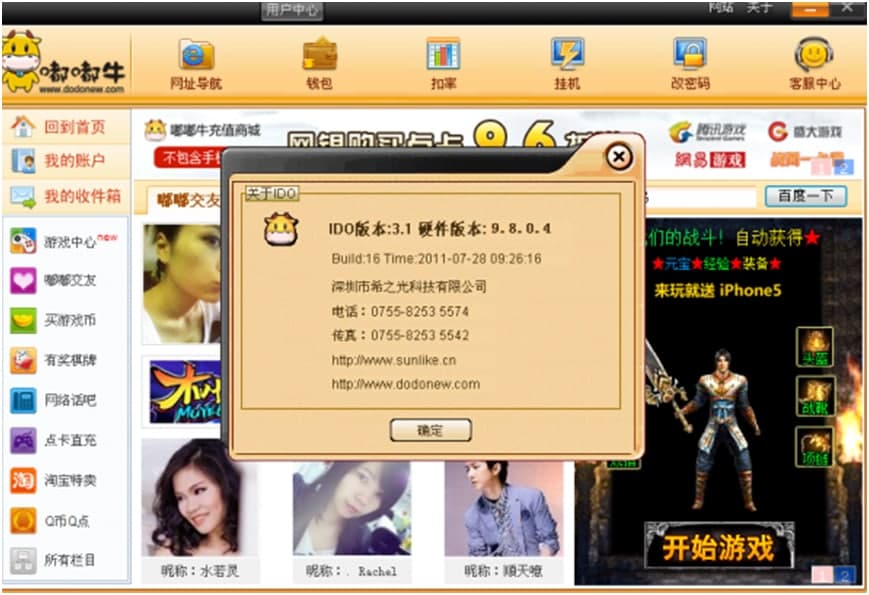Close the 关于IDO dialog

(619, 157)
